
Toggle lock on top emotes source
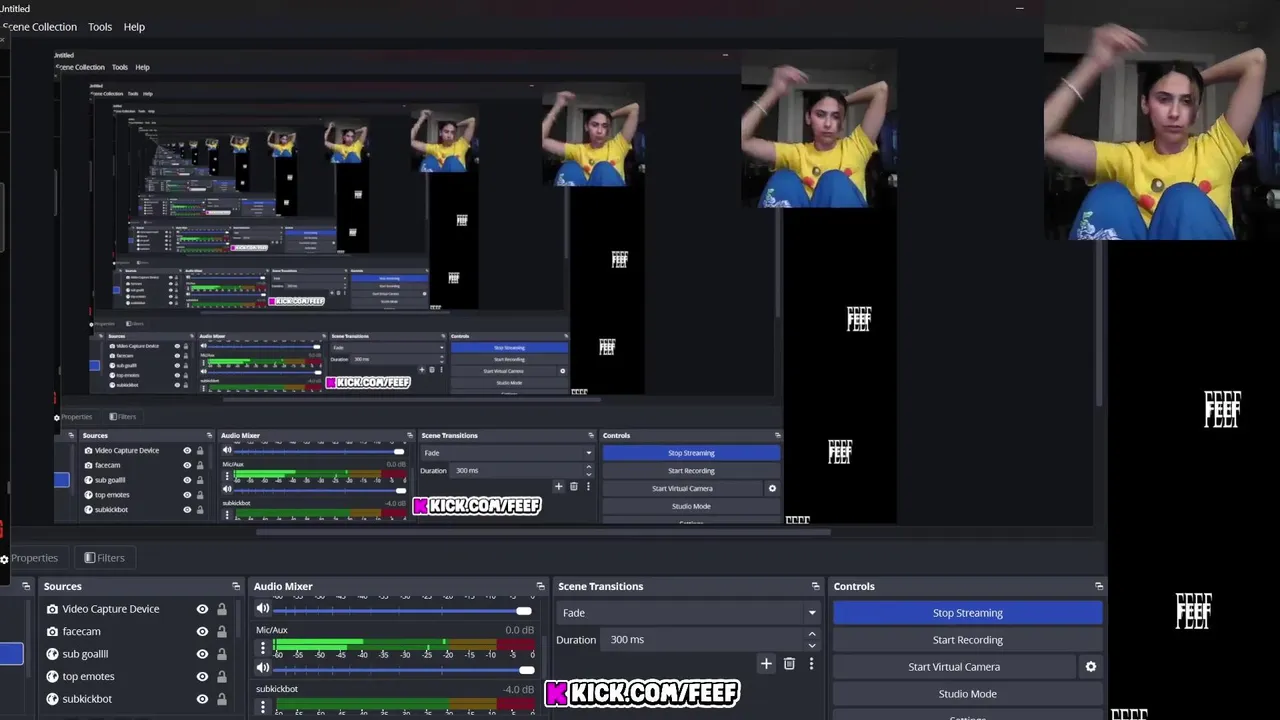[x=221, y=676]
